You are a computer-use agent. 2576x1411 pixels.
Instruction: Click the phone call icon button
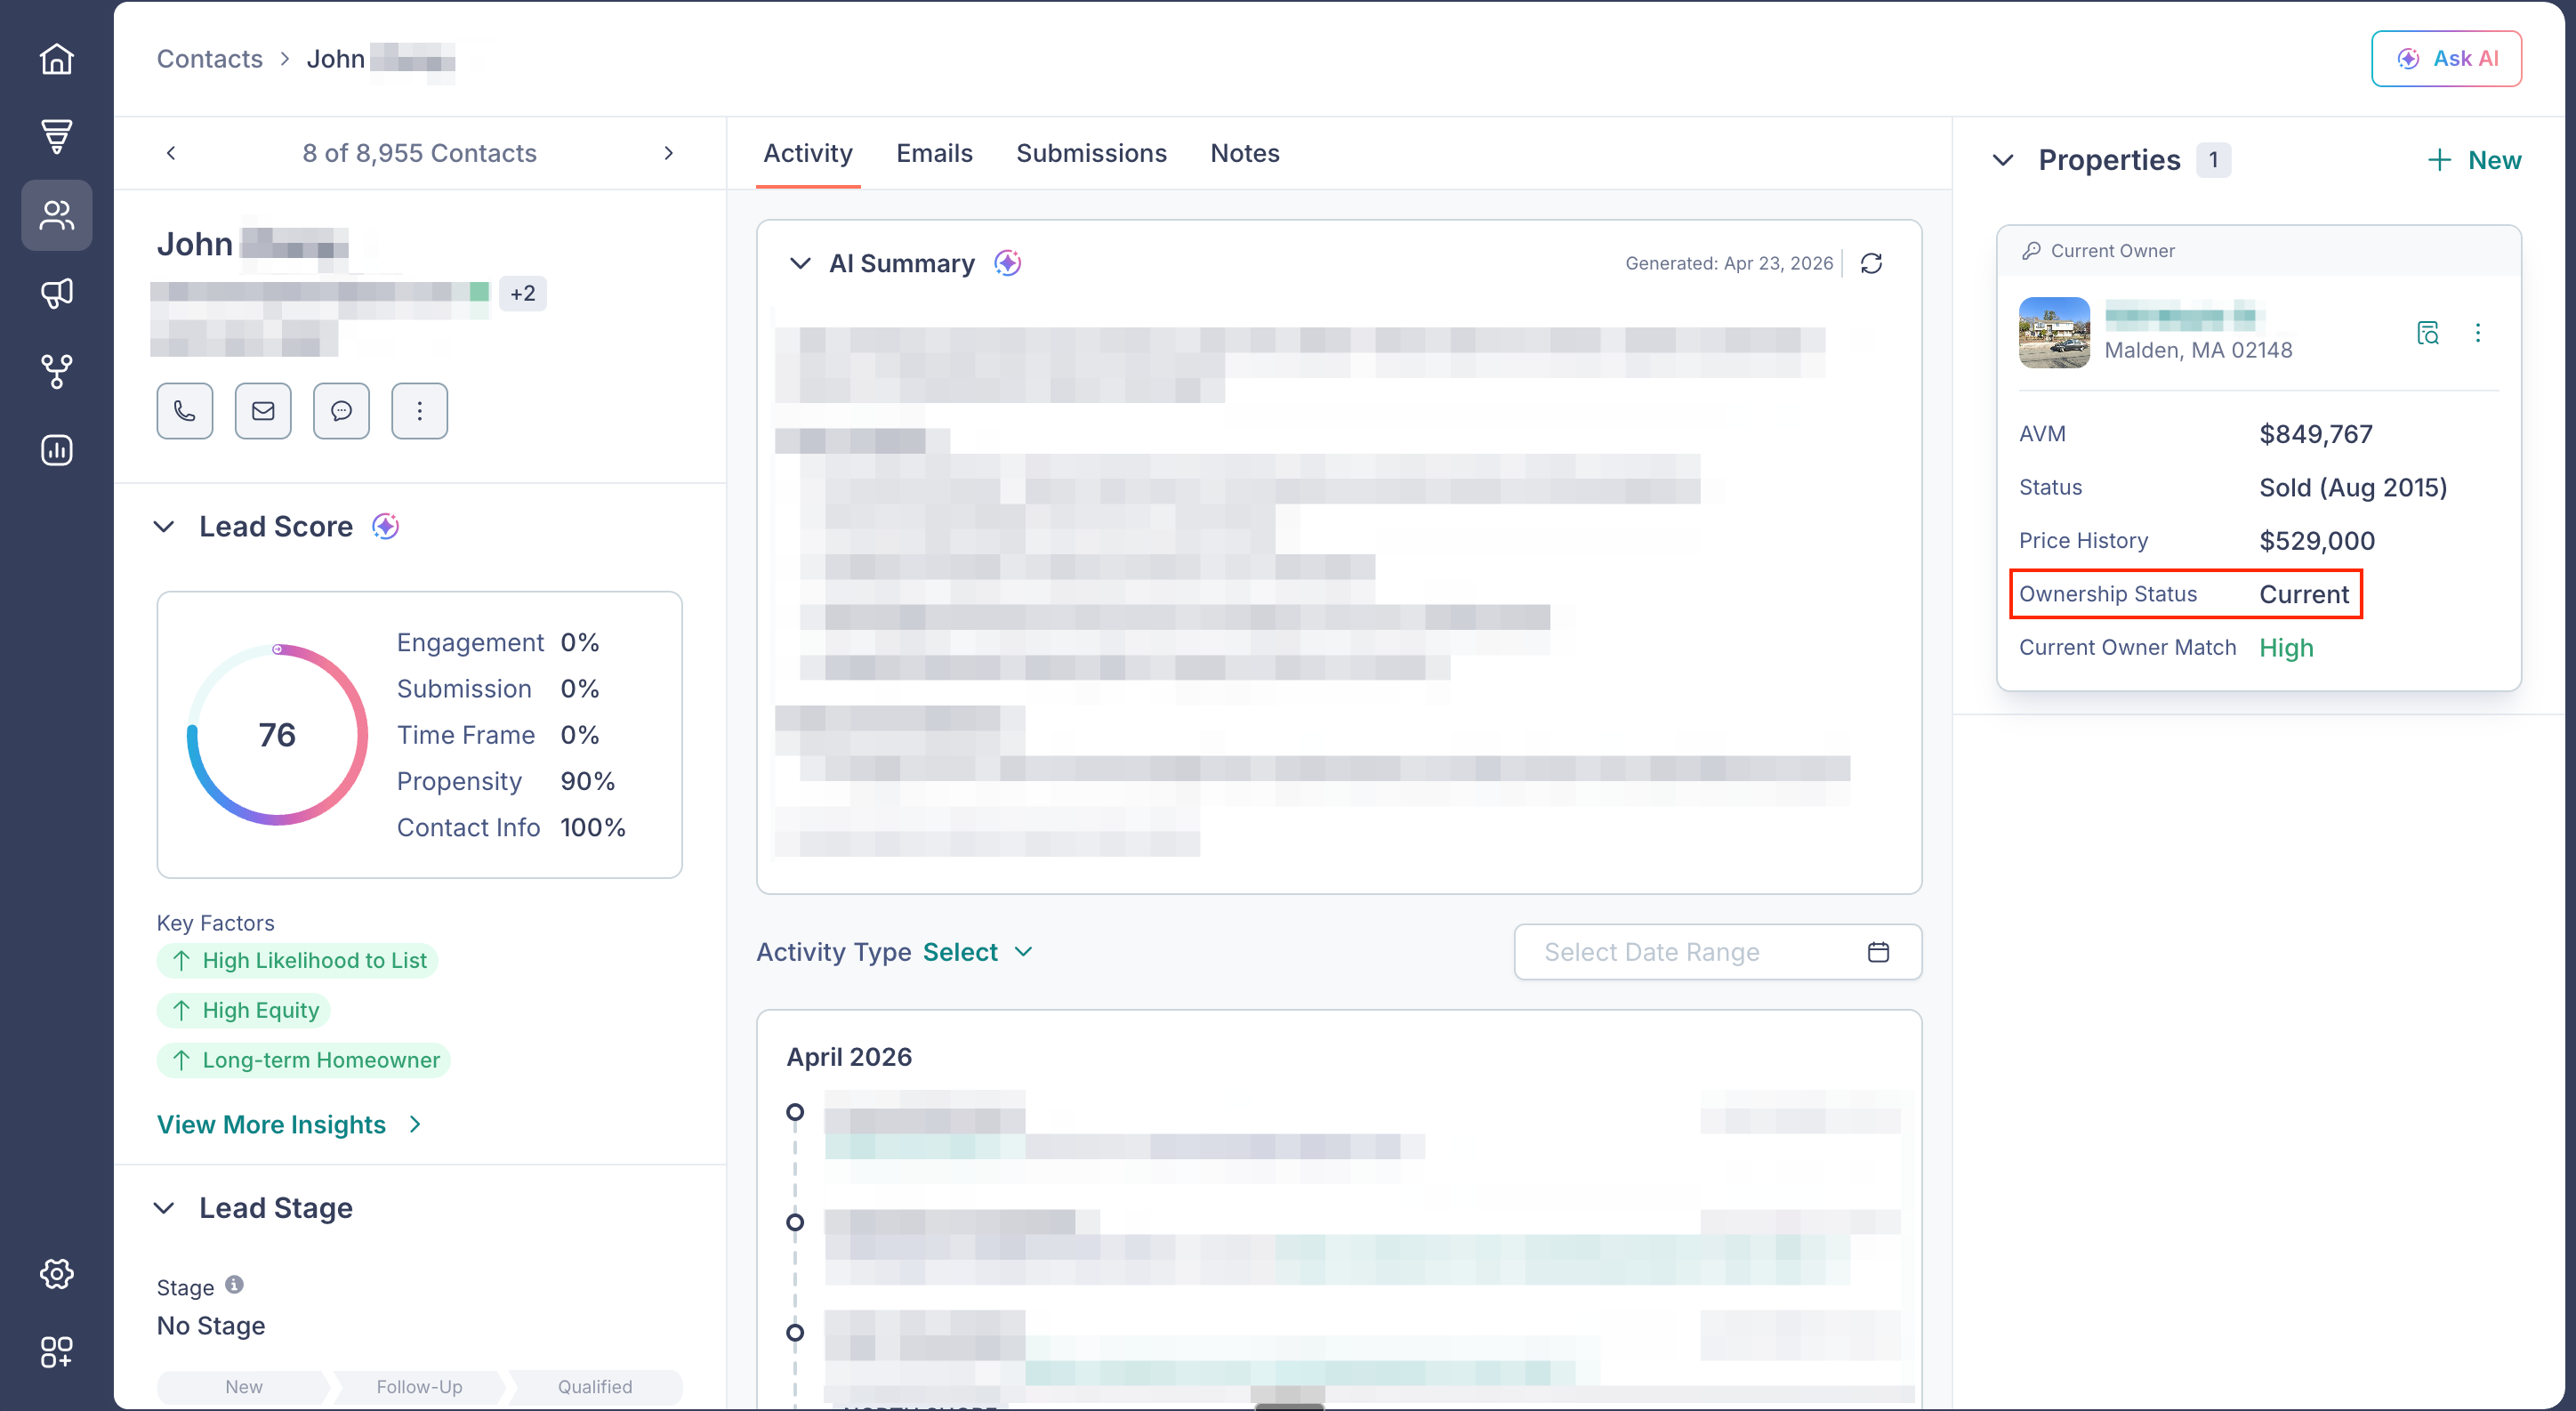(184, 411)
